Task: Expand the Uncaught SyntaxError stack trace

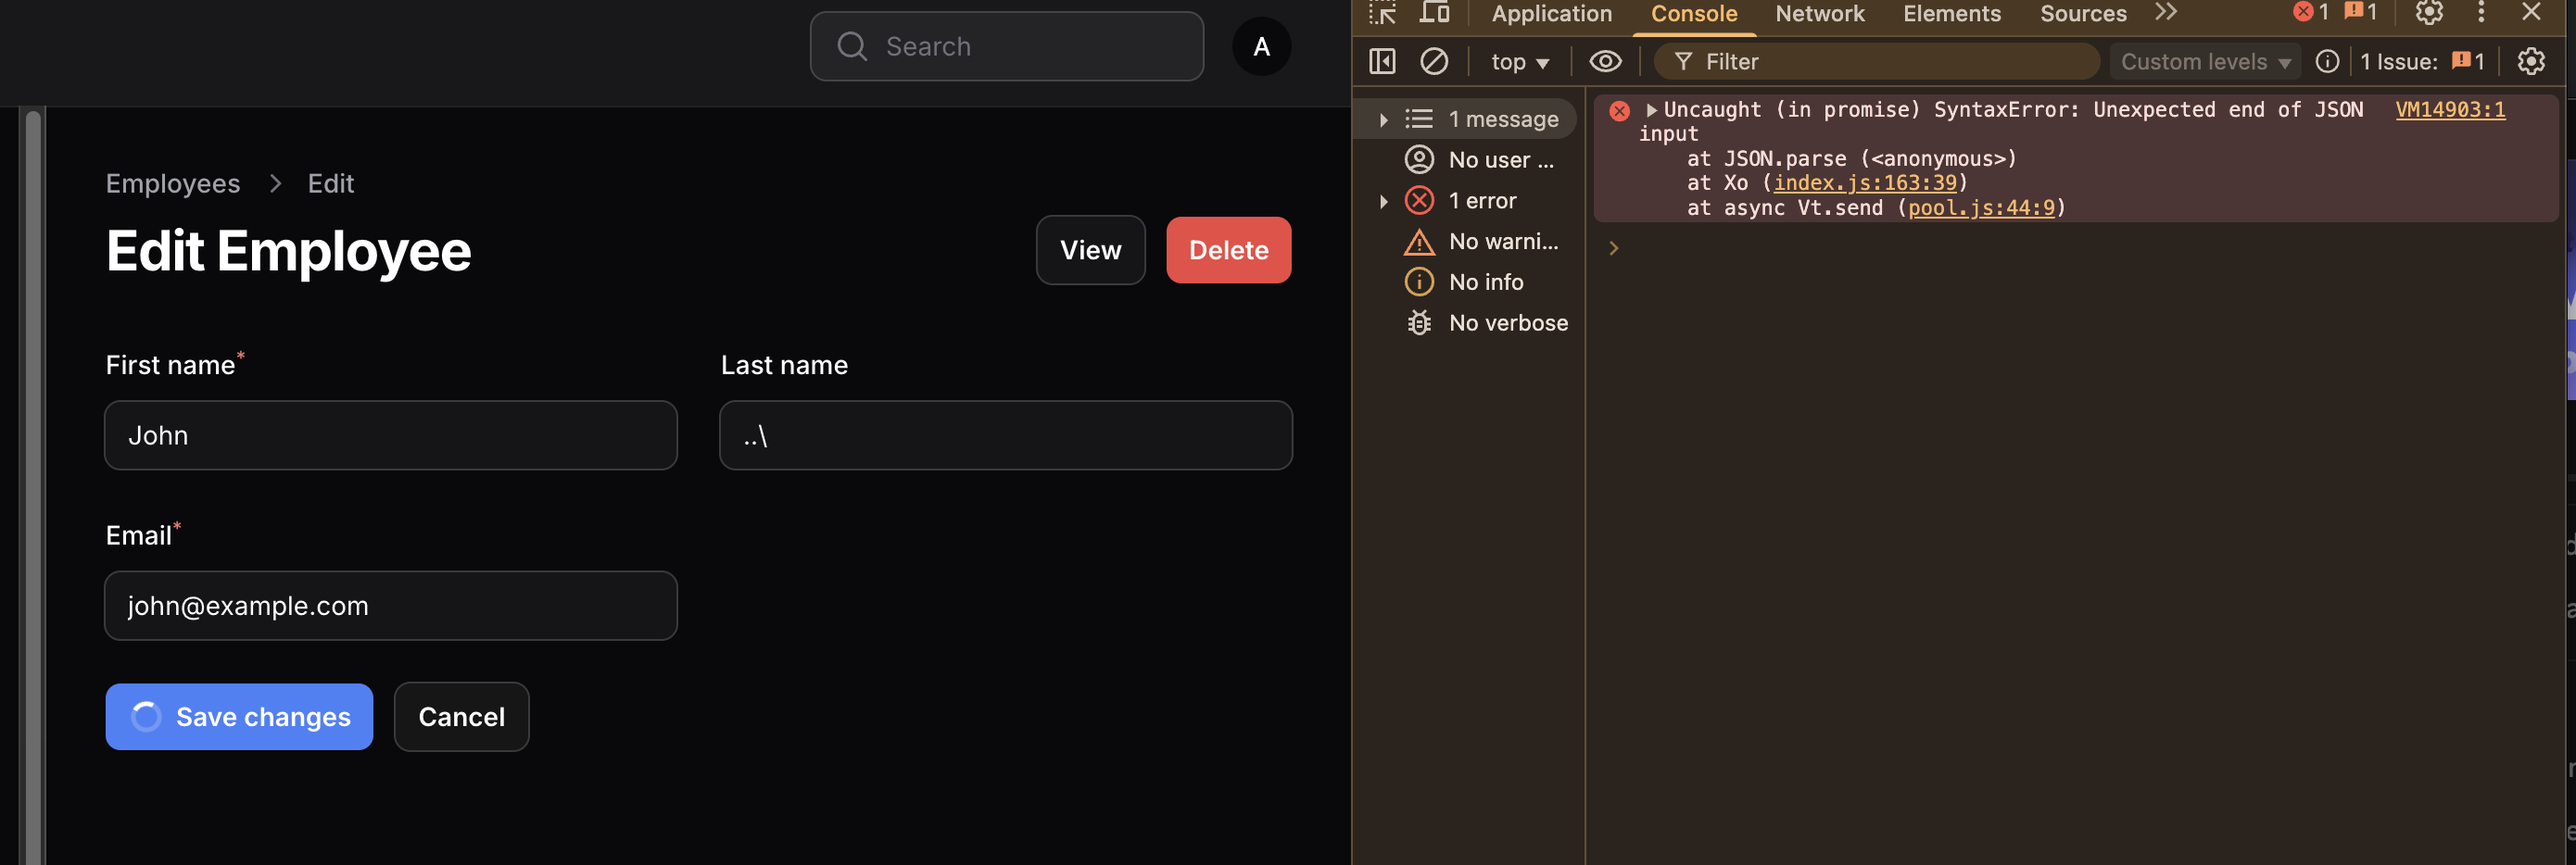Action: point(1651,109)
